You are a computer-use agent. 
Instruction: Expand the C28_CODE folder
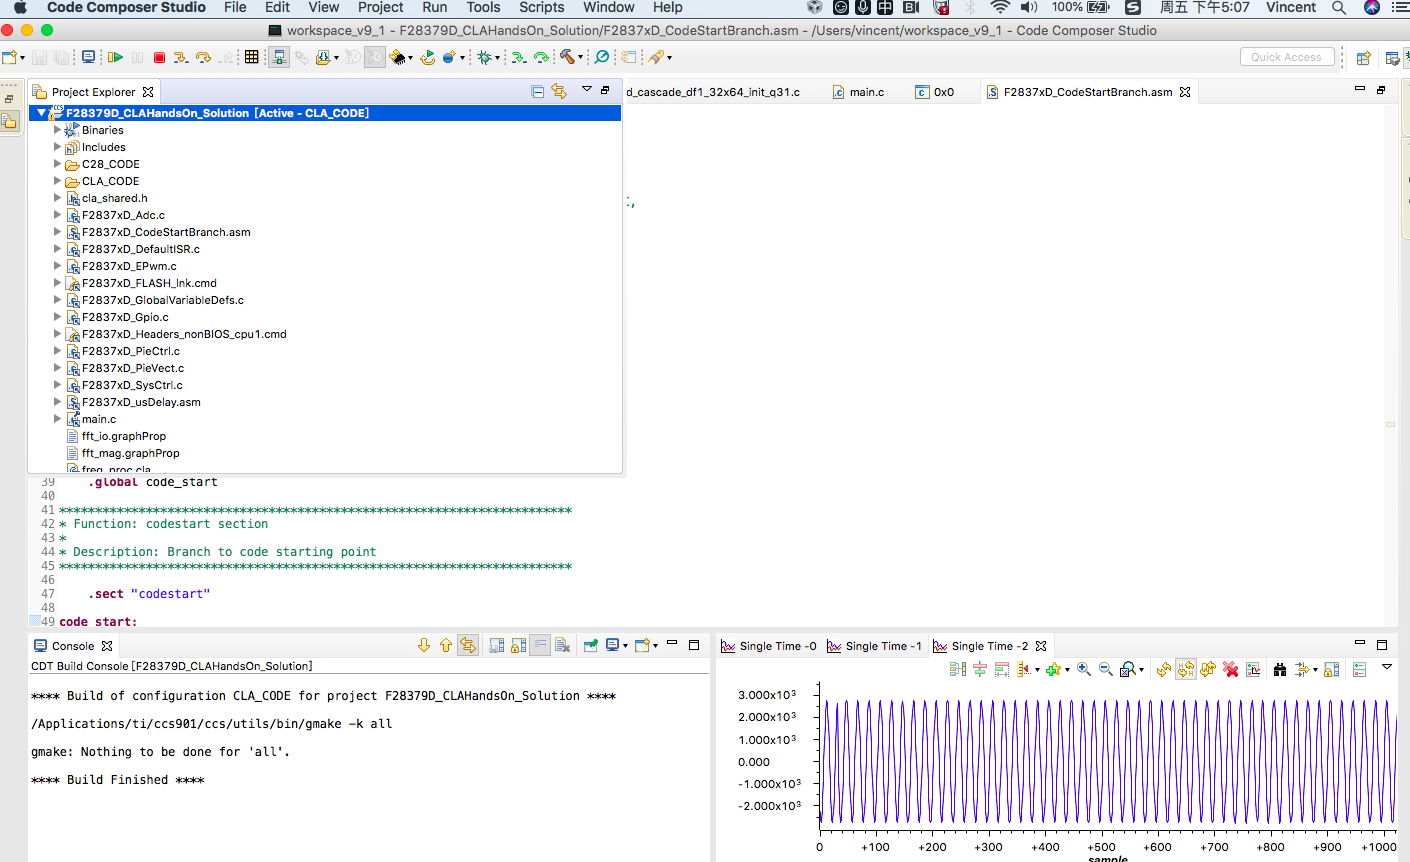[57, 164]
